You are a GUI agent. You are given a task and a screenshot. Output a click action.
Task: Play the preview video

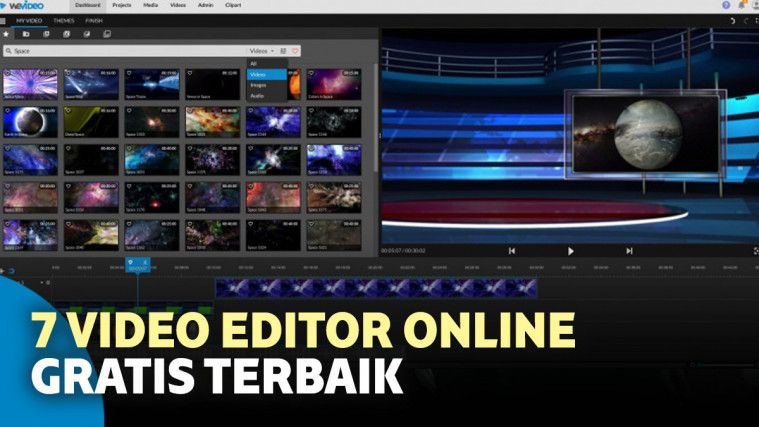pyautogui.click(x=571, y=251)
